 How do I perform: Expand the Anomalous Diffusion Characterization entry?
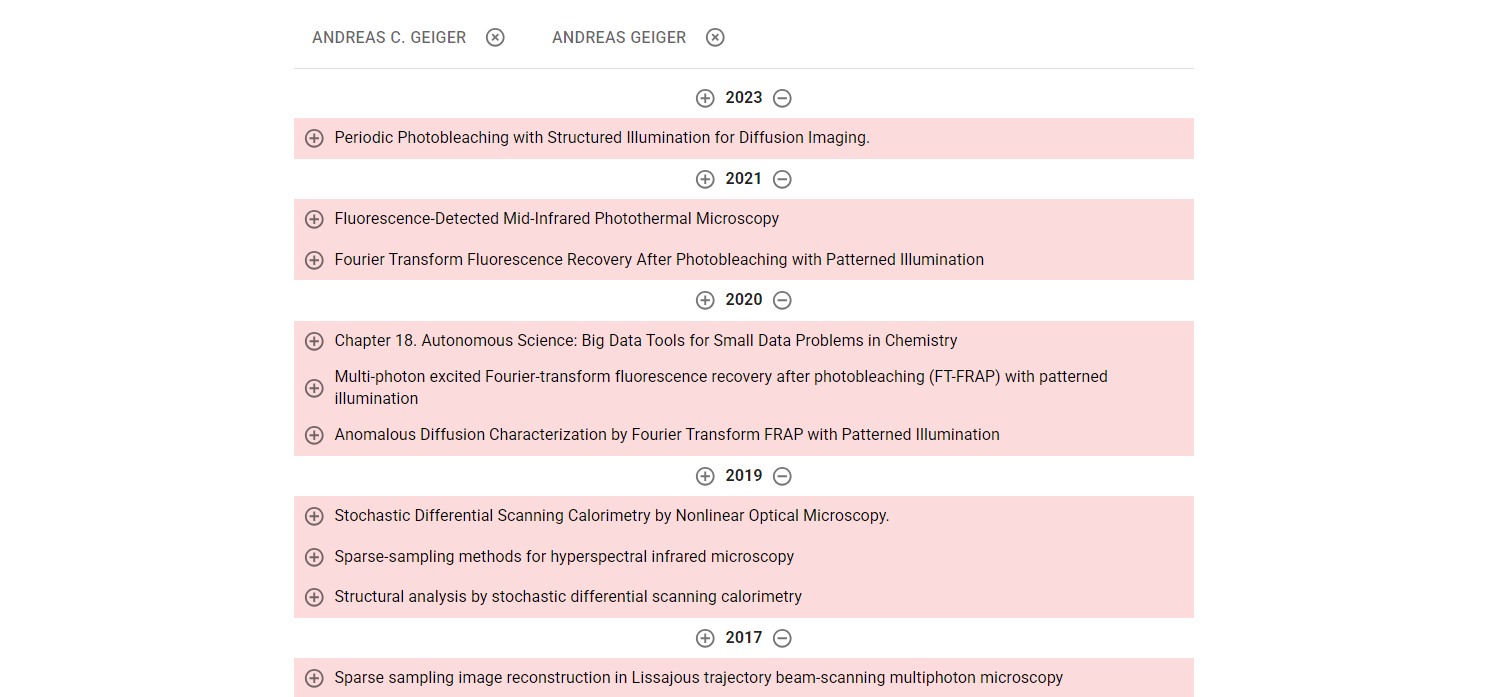[314, 435]
